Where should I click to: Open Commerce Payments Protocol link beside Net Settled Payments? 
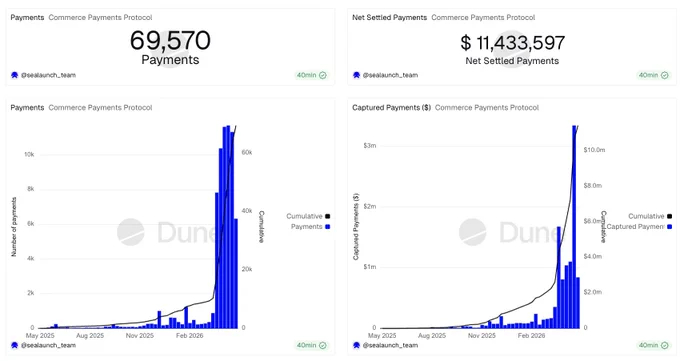[483, 17]
